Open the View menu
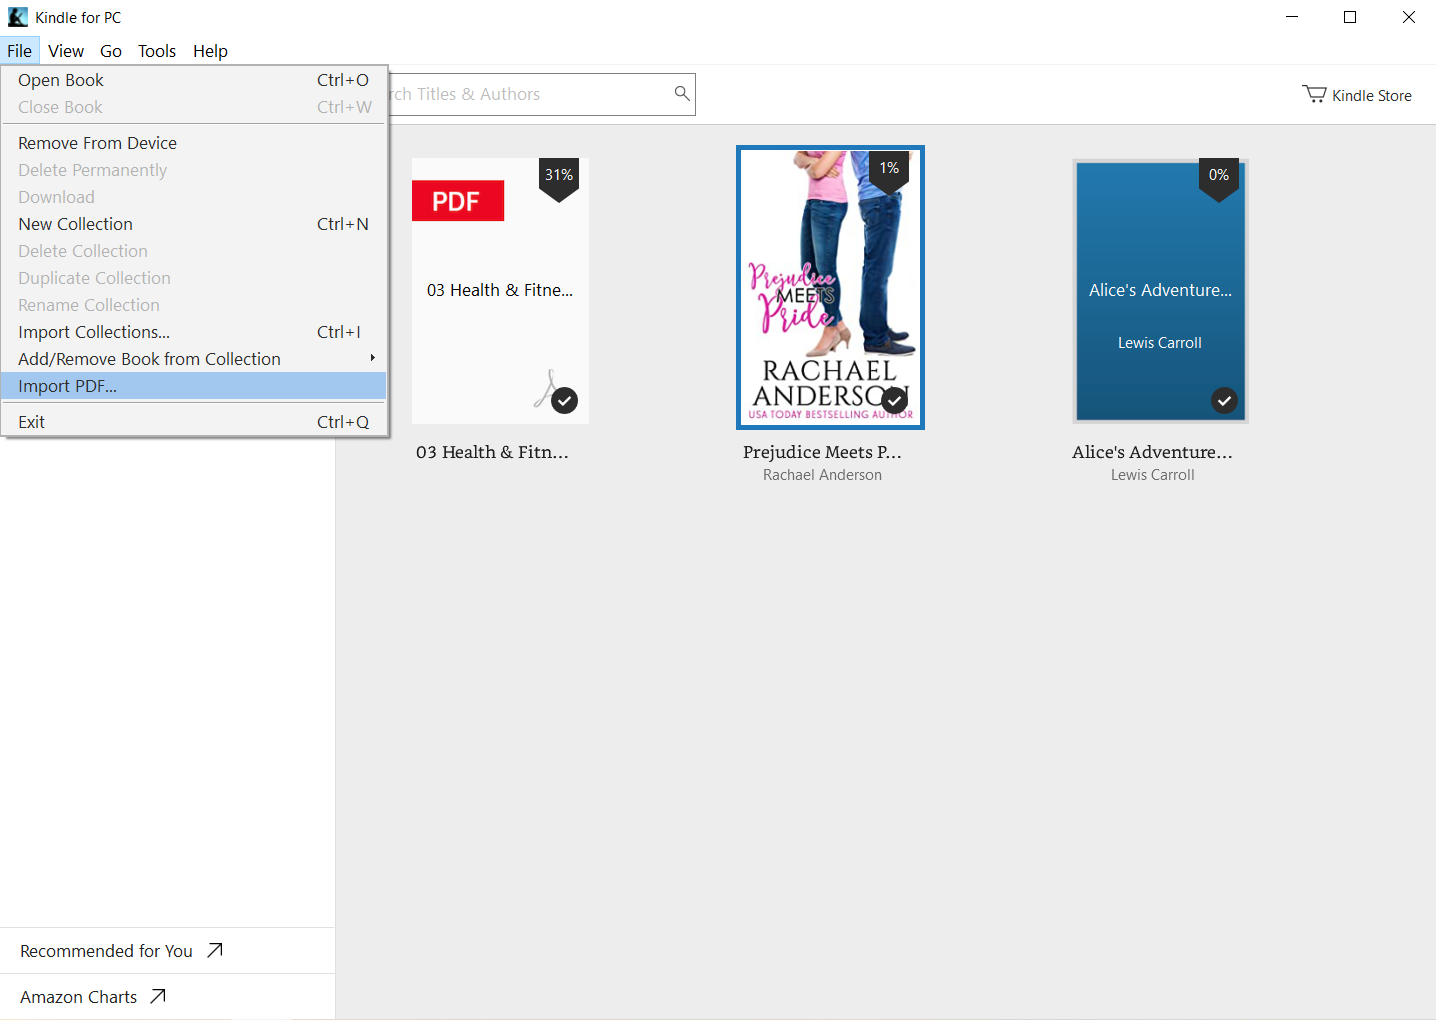This screenshot has height=1020, width=1436. (66, 51)
